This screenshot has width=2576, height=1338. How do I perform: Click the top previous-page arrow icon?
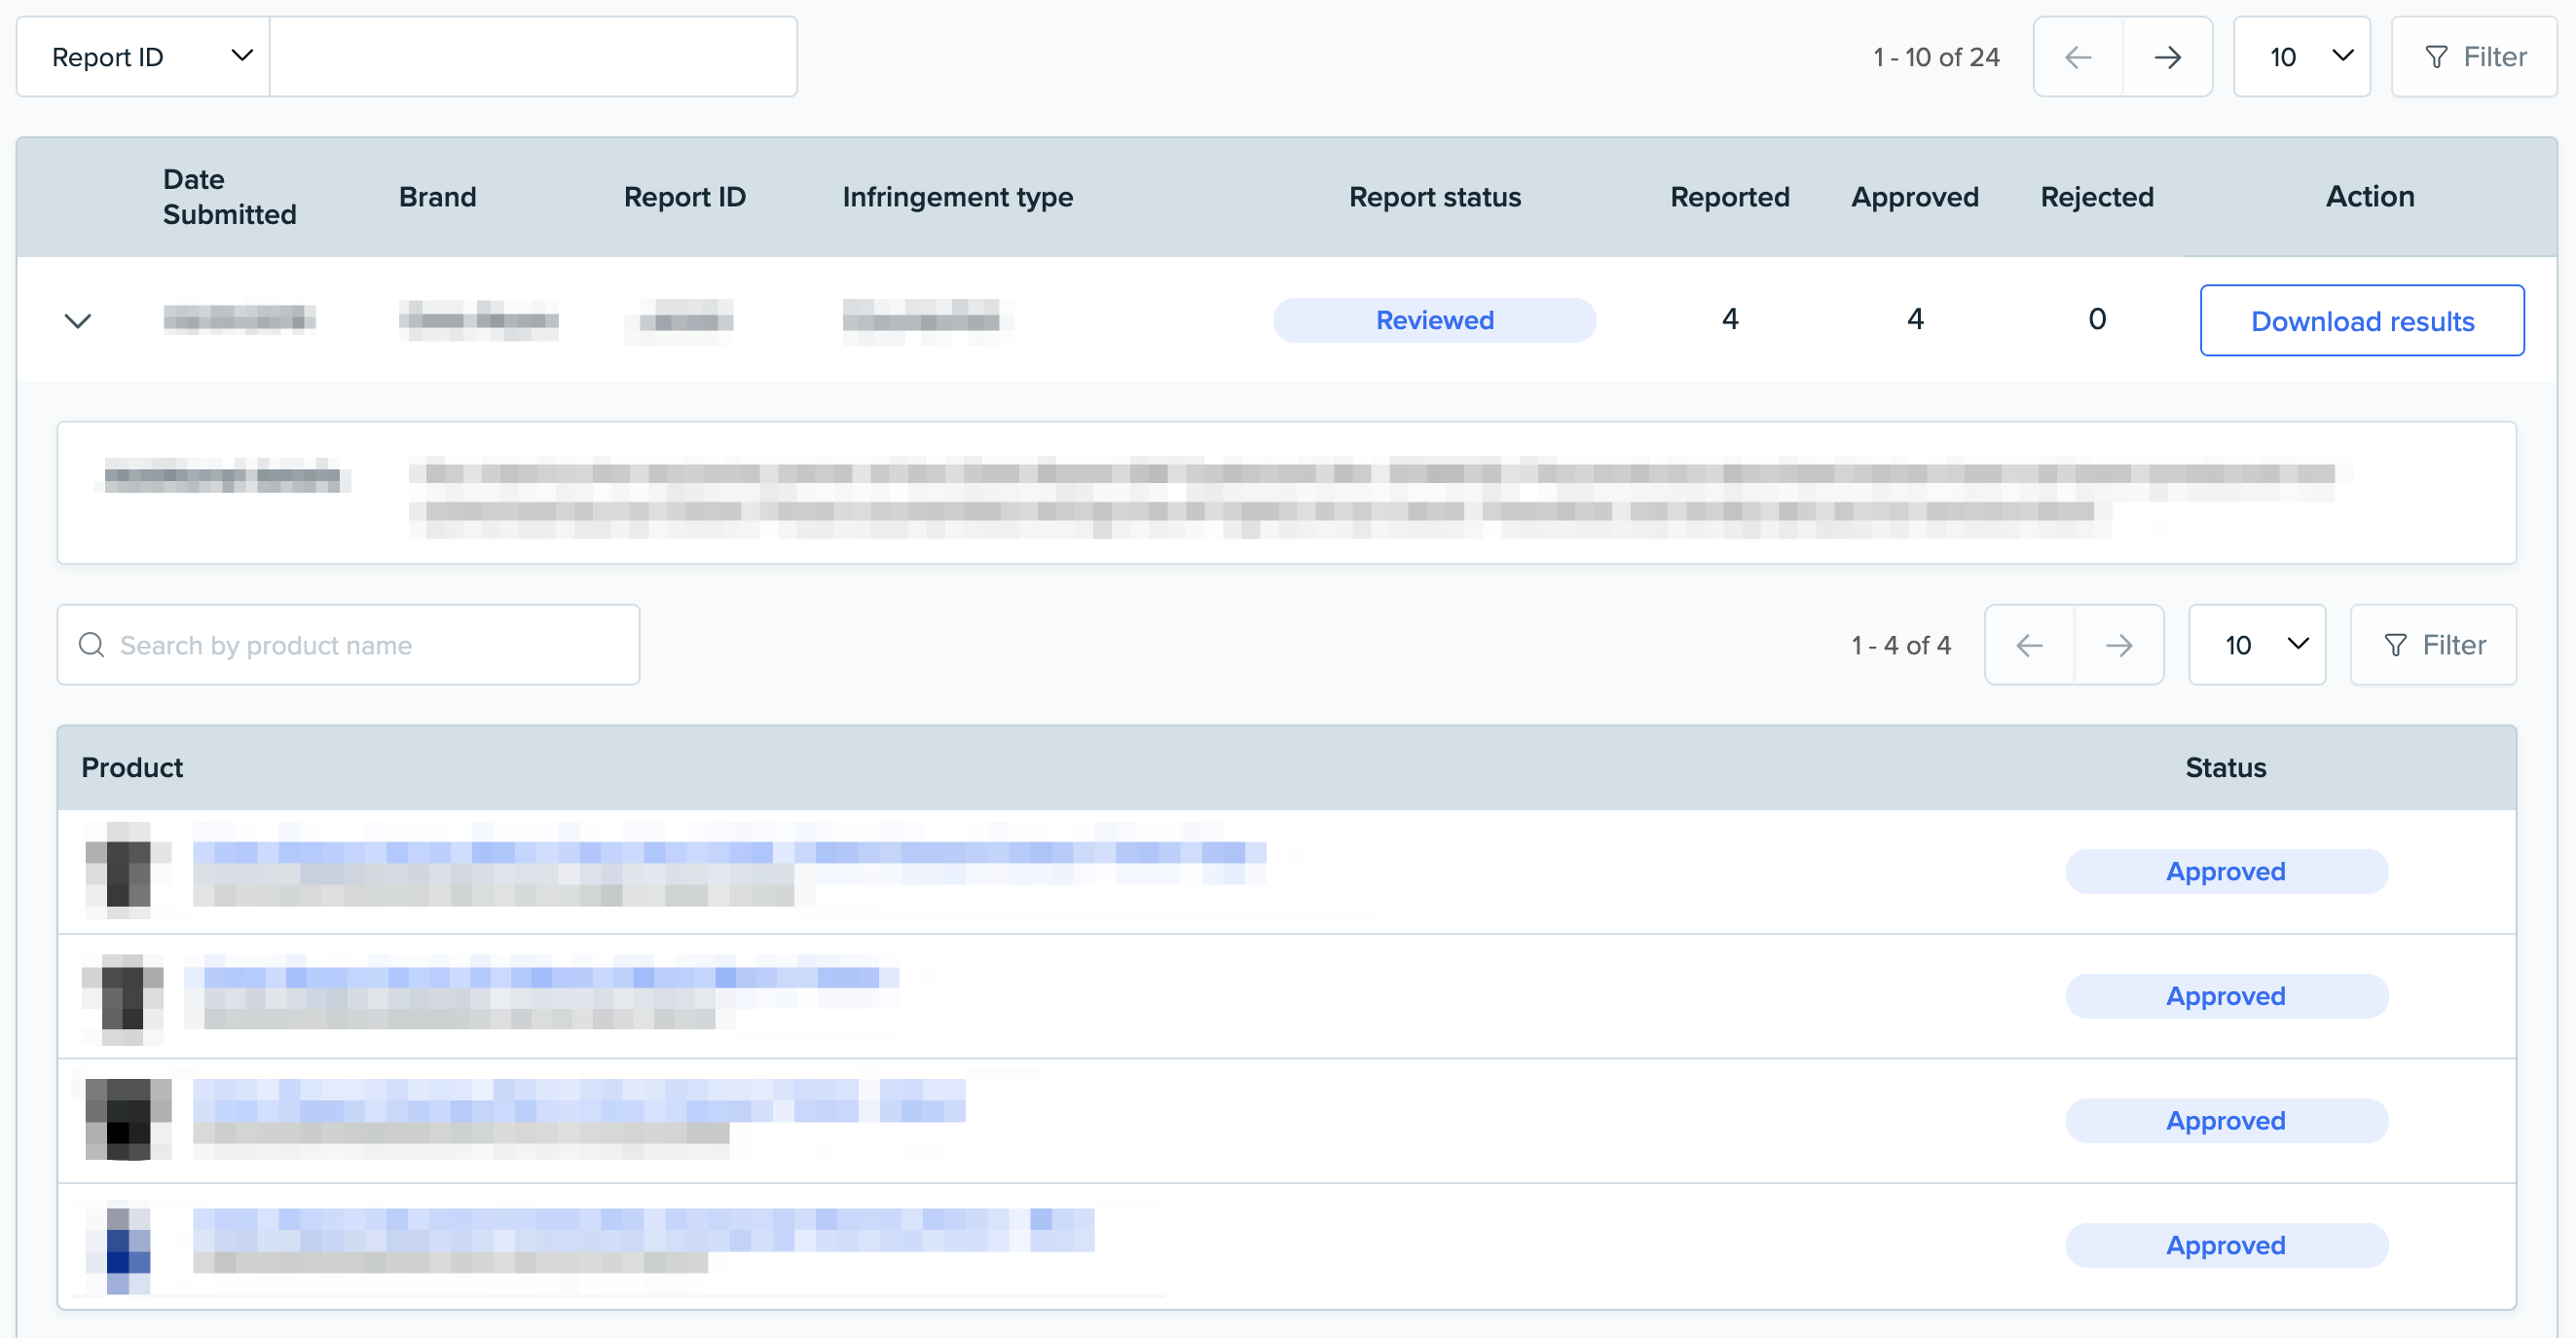(x=2078, y=57)
